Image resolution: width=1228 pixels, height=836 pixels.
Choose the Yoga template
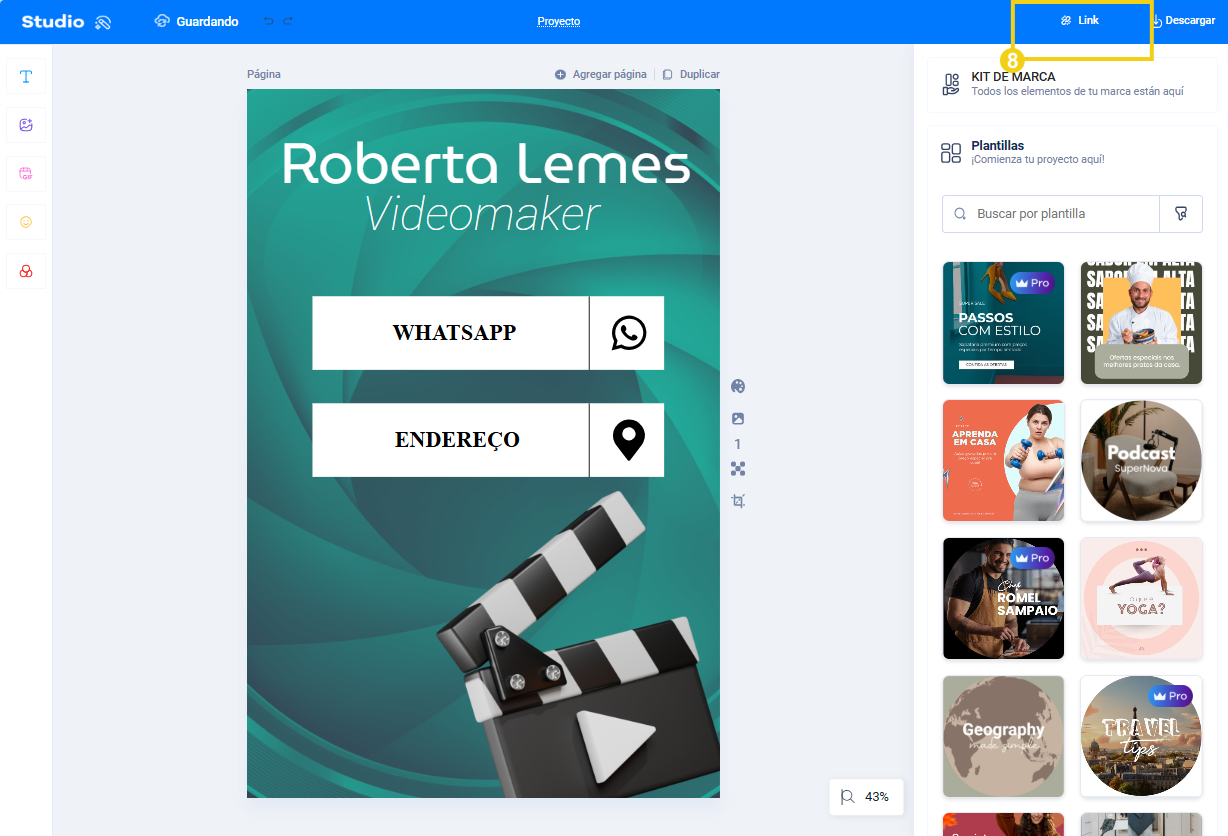click(x=1141, y=599)
